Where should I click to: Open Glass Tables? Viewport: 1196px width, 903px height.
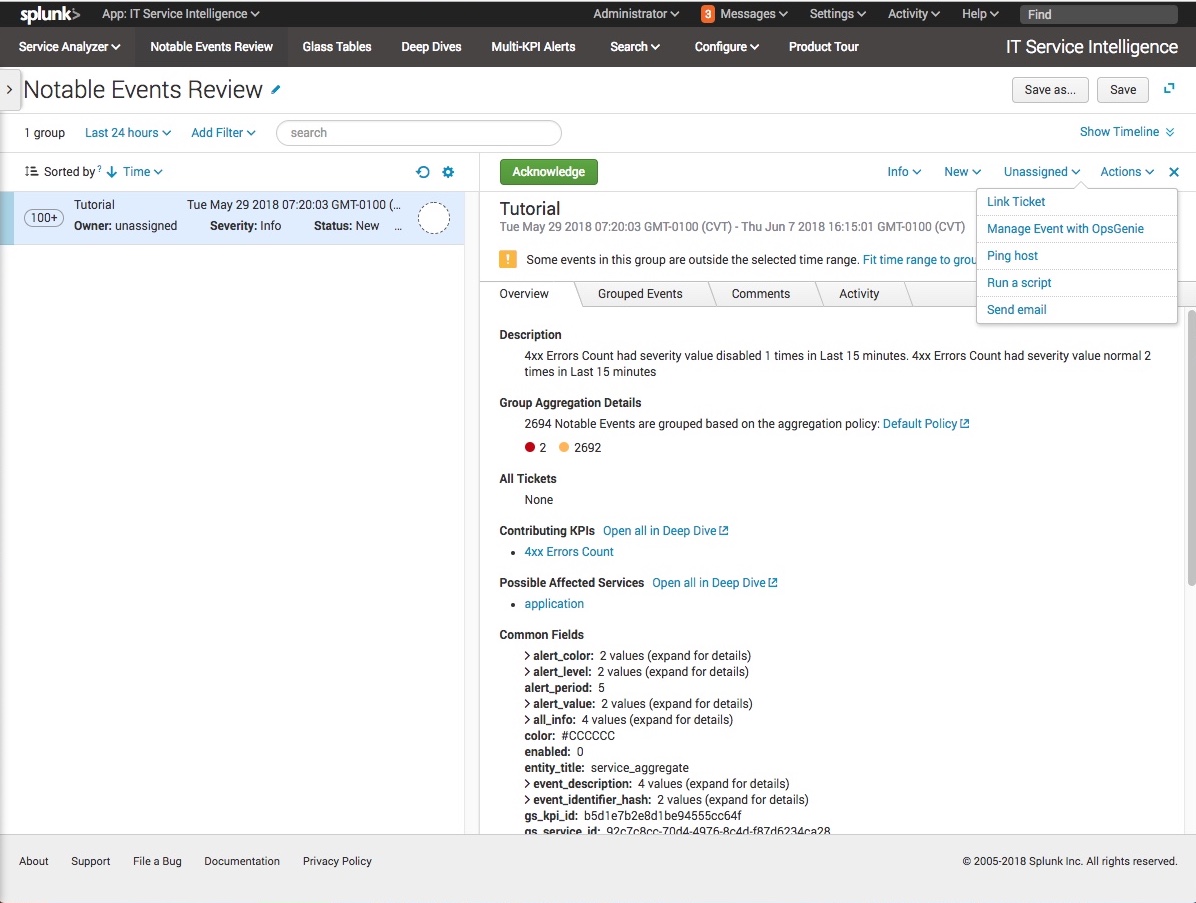click(x=336, y=47)
